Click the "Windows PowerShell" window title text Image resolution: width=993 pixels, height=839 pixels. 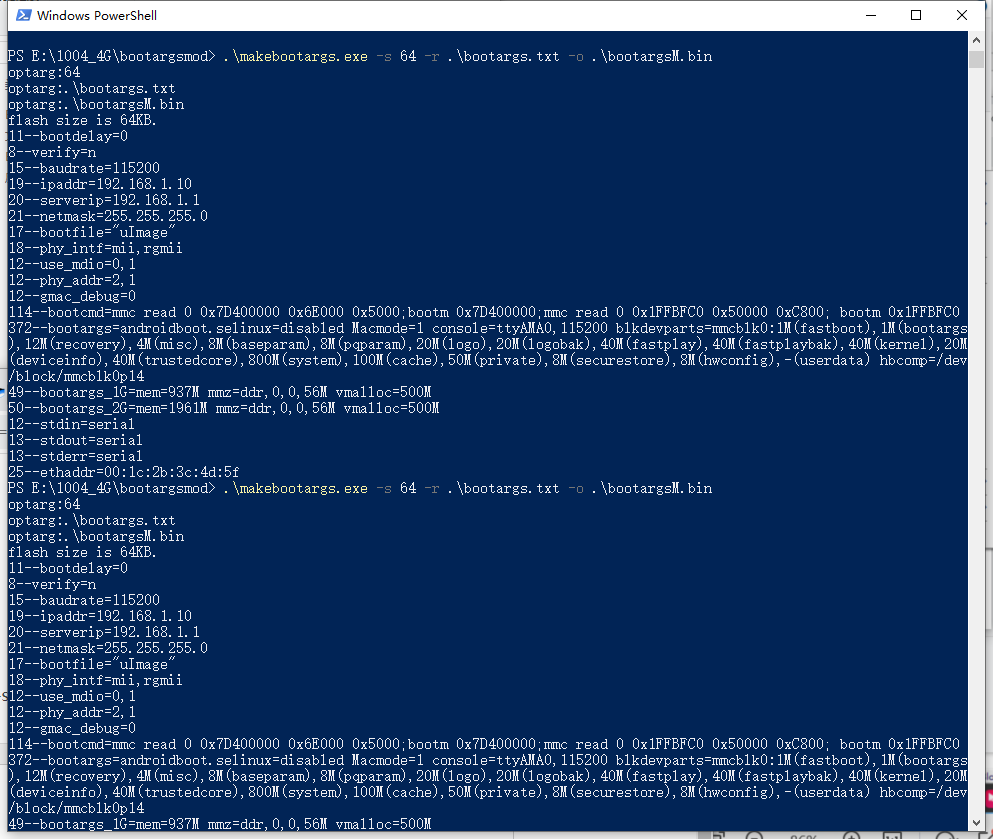tap(97, 16)
